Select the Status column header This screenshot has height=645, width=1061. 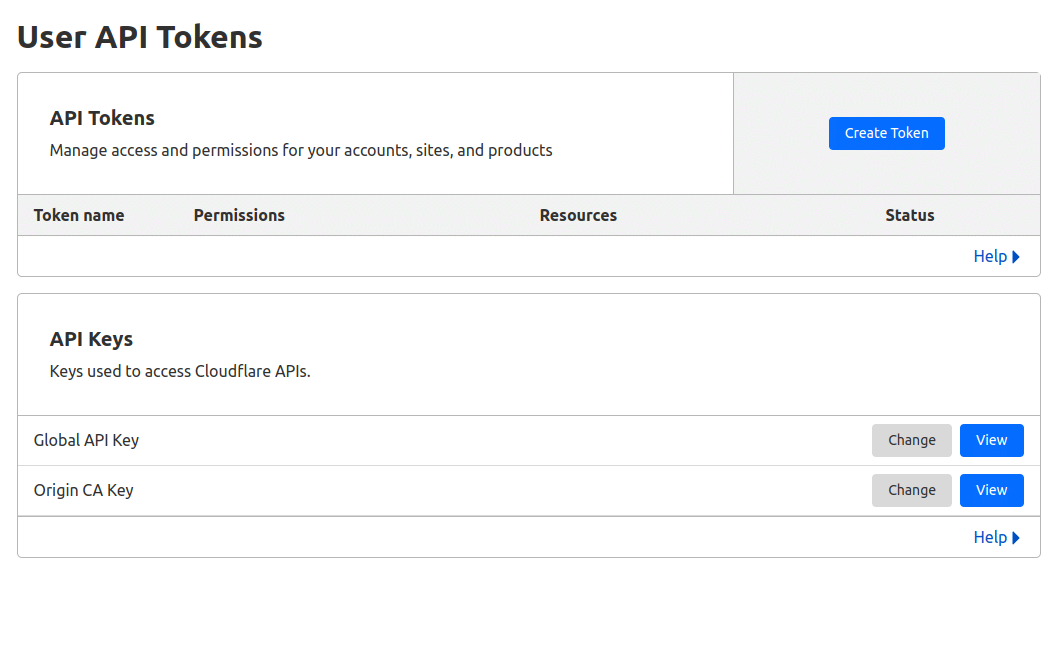(x=909, y=215)
